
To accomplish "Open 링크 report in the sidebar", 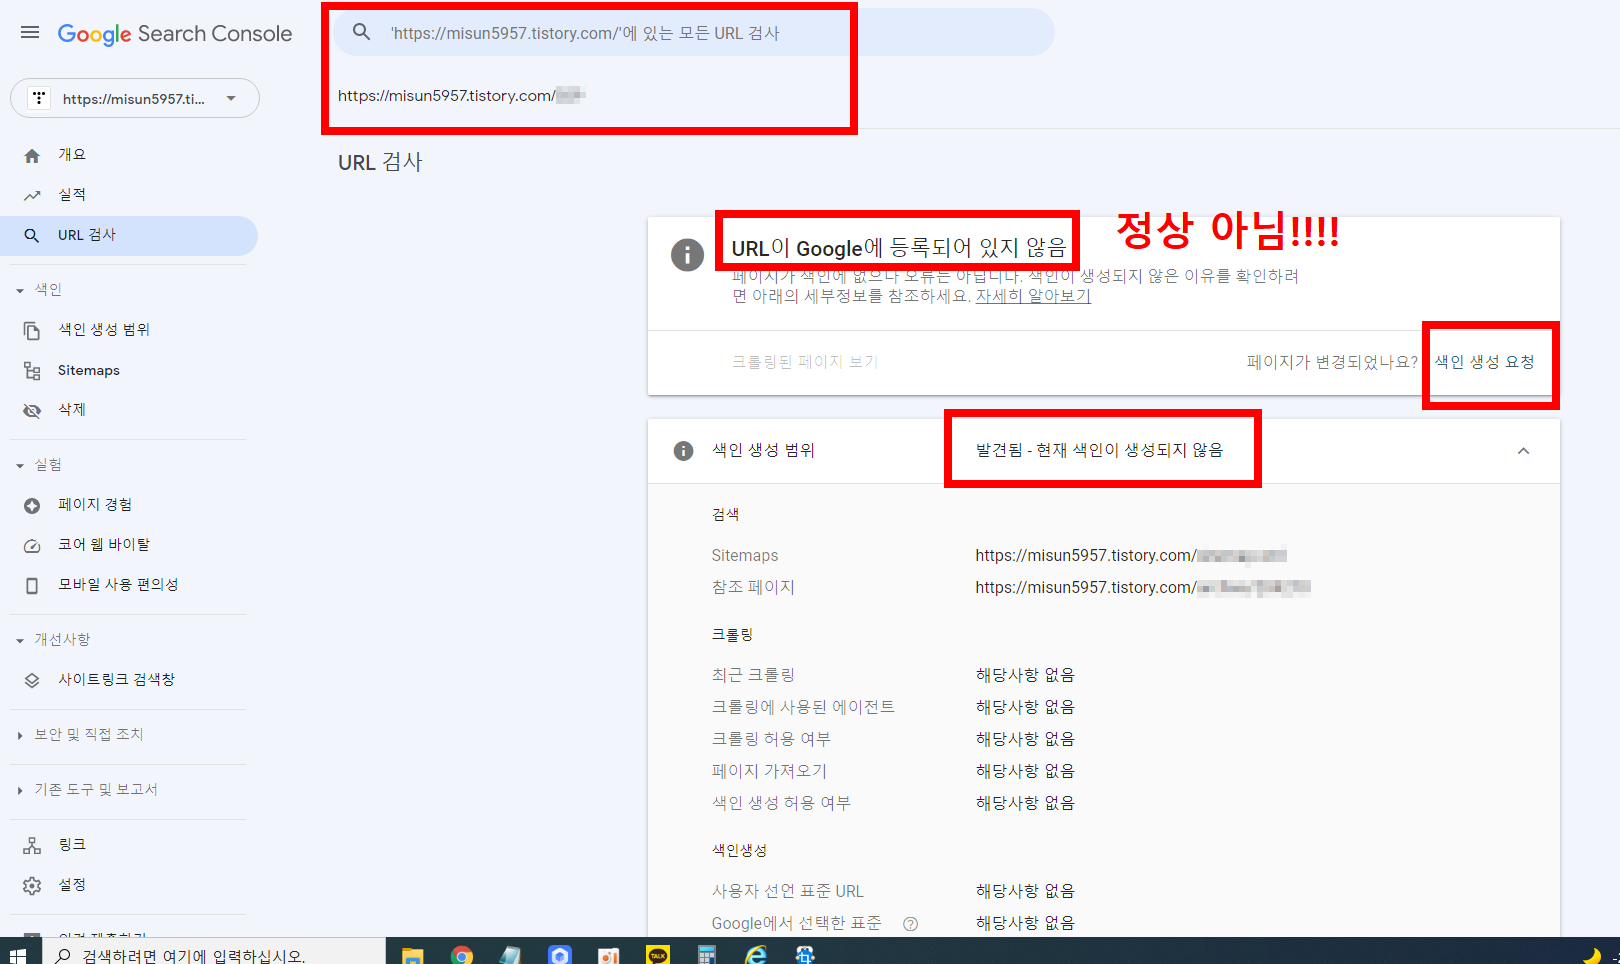I will [x=72, y=844].
